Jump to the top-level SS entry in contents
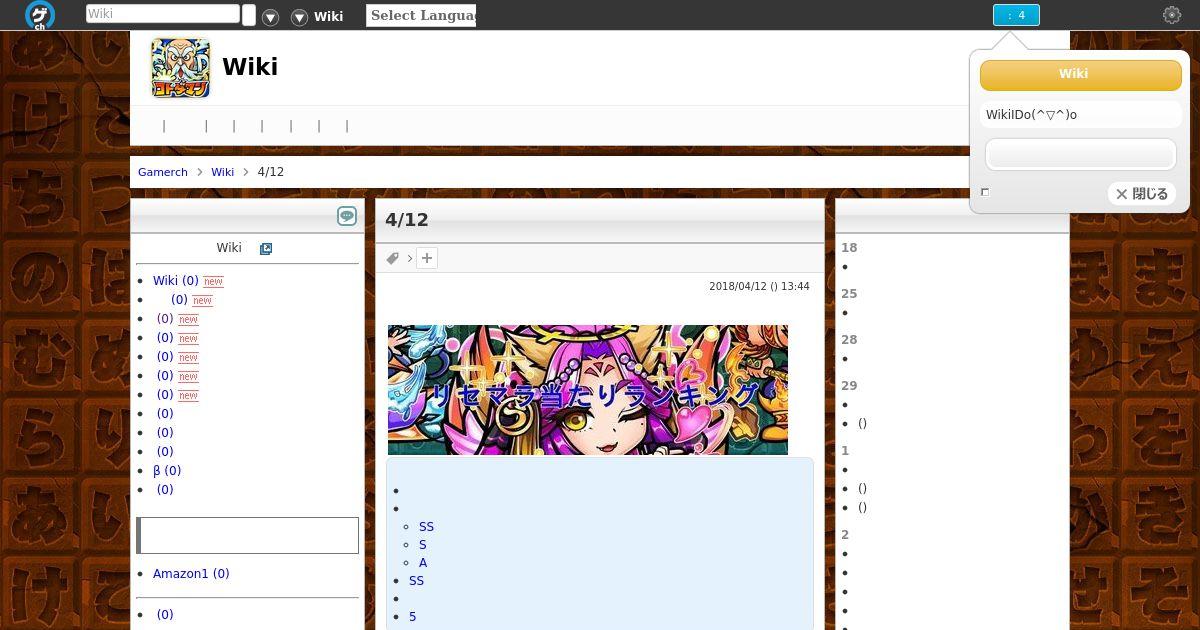Screen dimensions: 1200x630 tap(417, 581)
